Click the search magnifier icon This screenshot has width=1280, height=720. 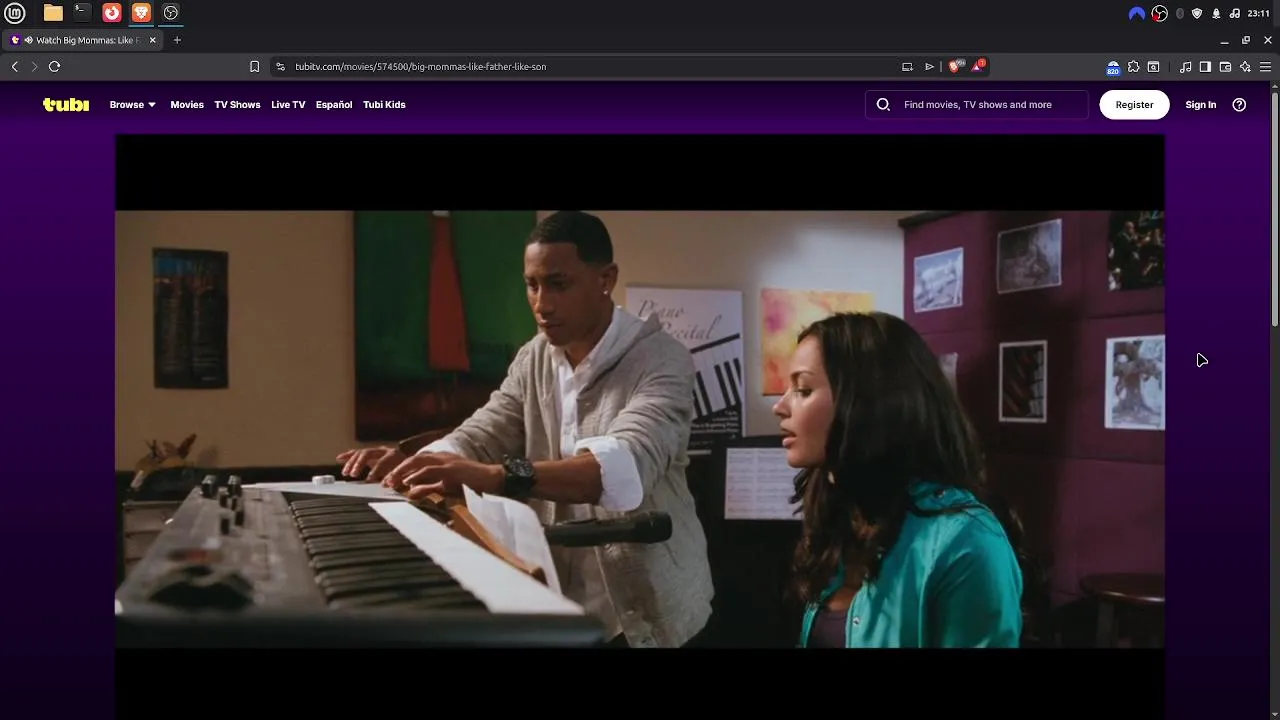click(883, 104)
